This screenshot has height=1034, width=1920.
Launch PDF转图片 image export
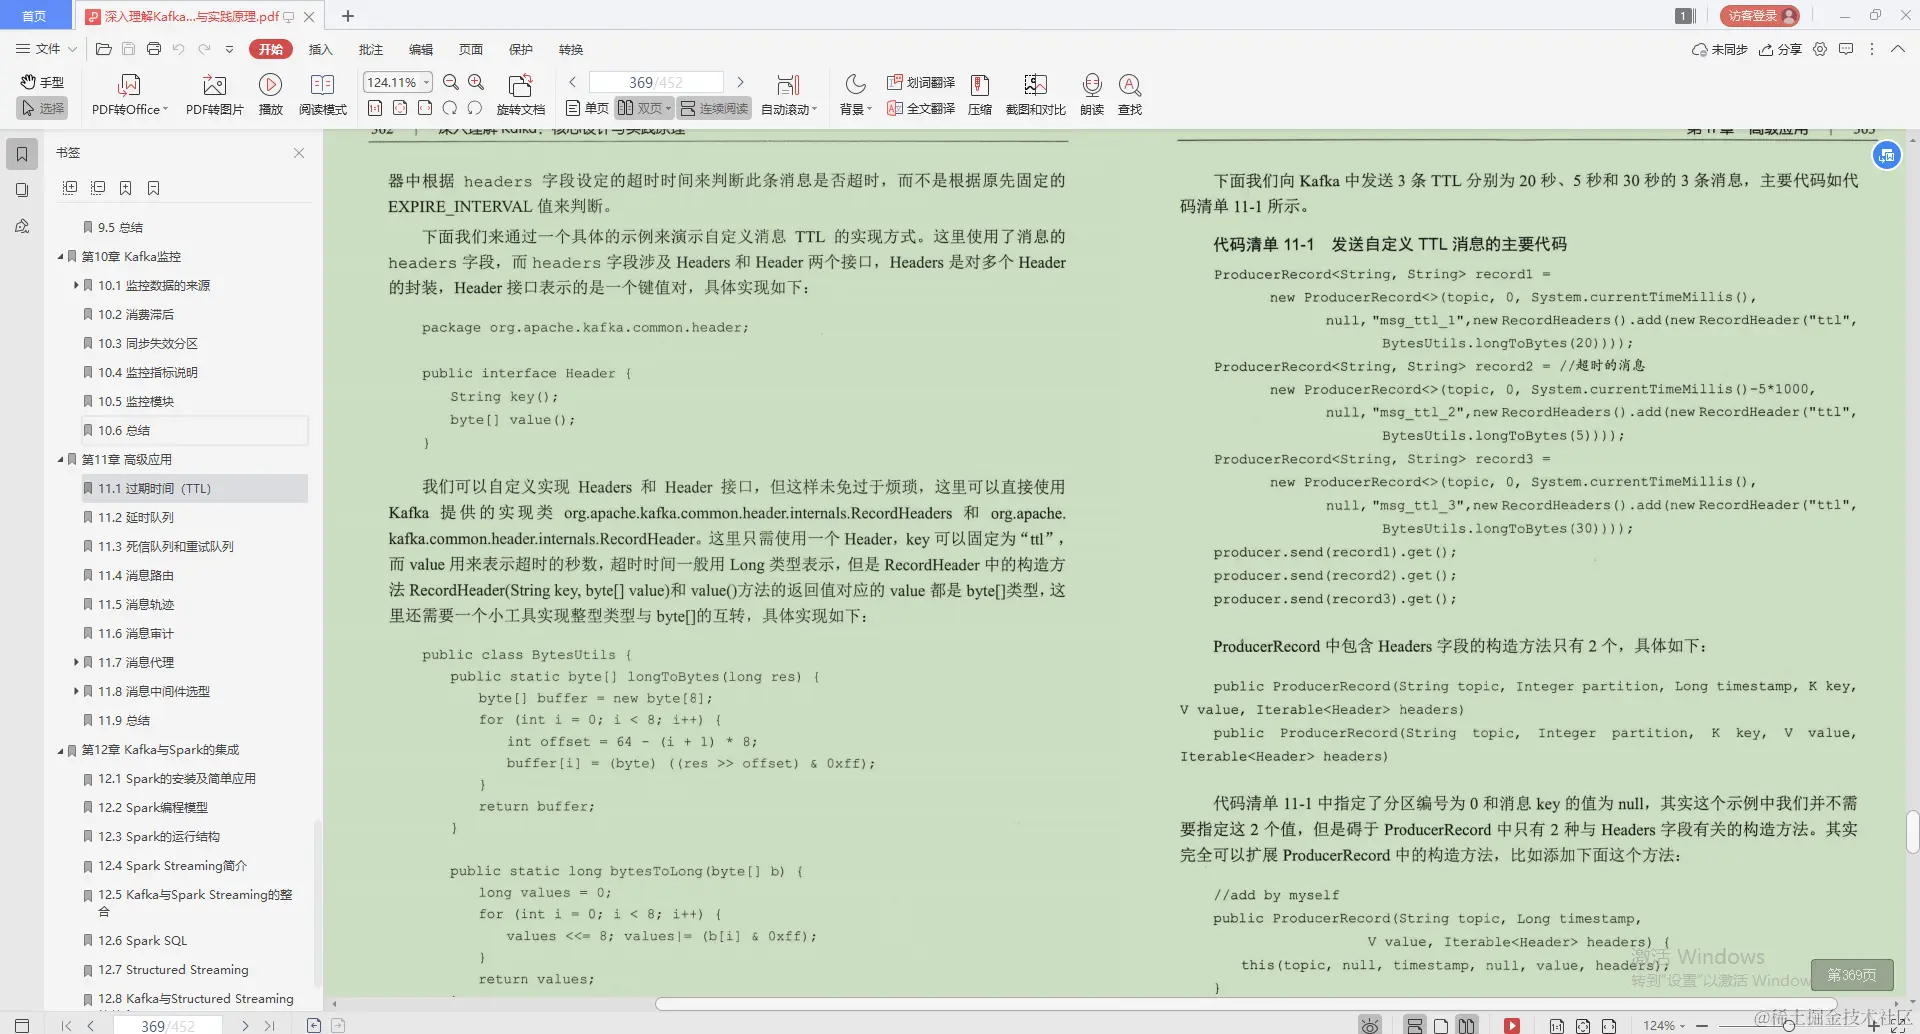(x=213, y=95)
